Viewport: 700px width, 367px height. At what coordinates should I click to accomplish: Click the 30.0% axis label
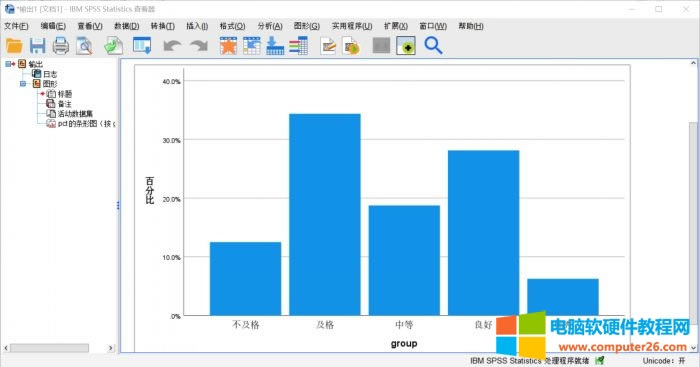pyautogui.click(x=171, y=140)
